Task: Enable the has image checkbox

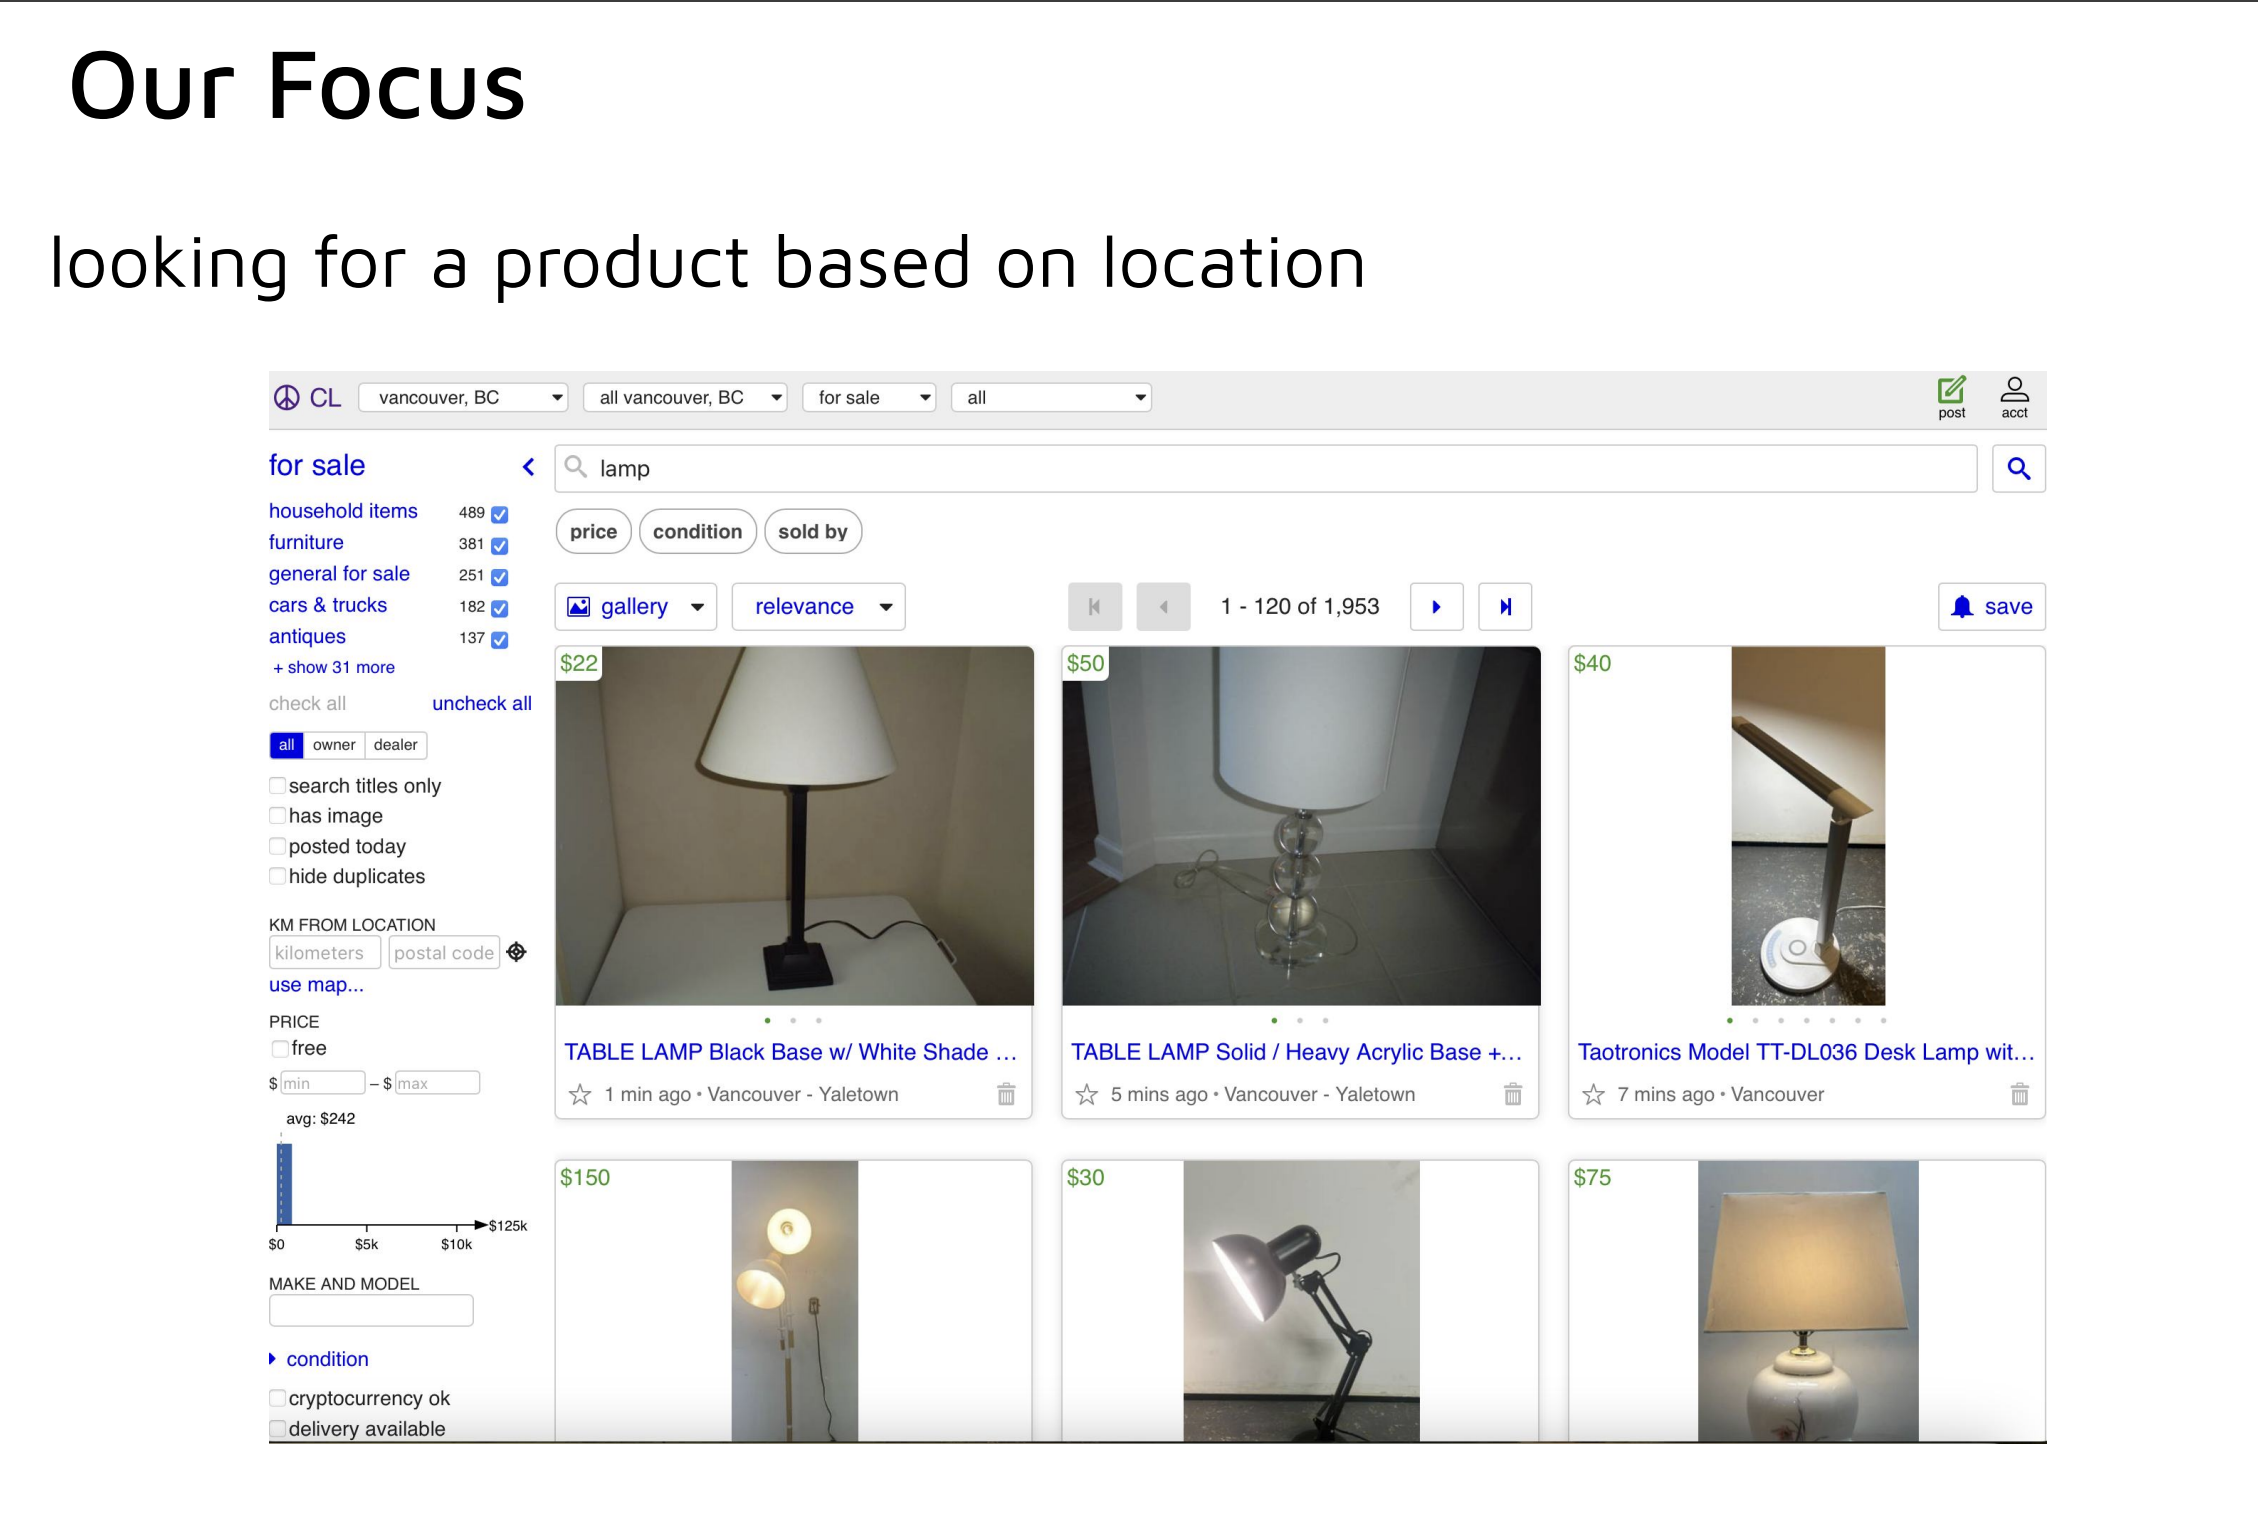Action: (278, 816)
